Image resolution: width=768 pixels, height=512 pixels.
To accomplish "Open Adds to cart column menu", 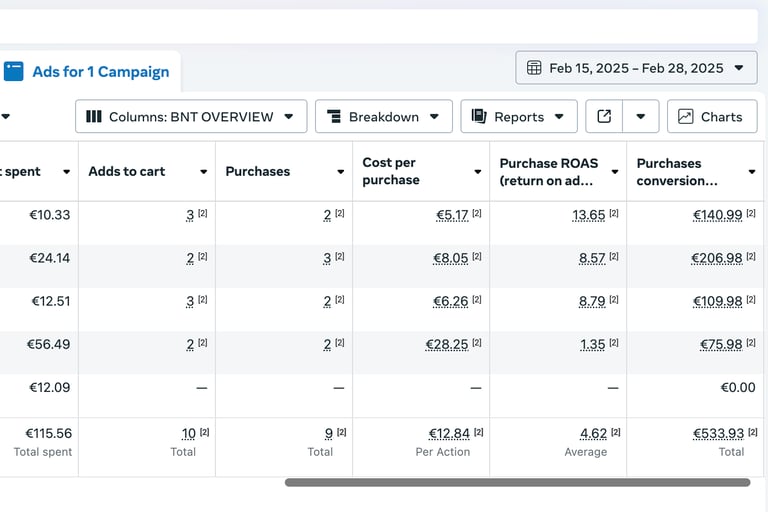I will point(203,171).
